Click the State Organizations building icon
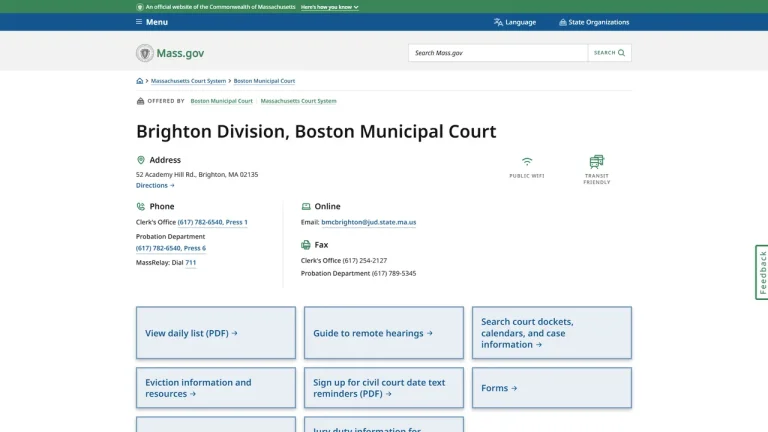This screenshot has height=432, width=768. (563, 22)
